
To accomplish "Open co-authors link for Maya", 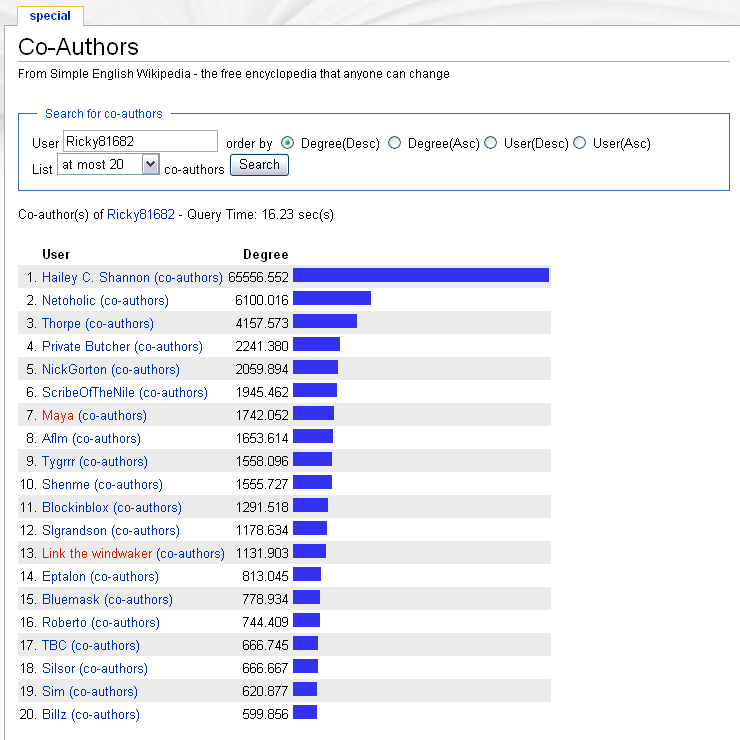I will pyautogui.click(x=112, y=415).
